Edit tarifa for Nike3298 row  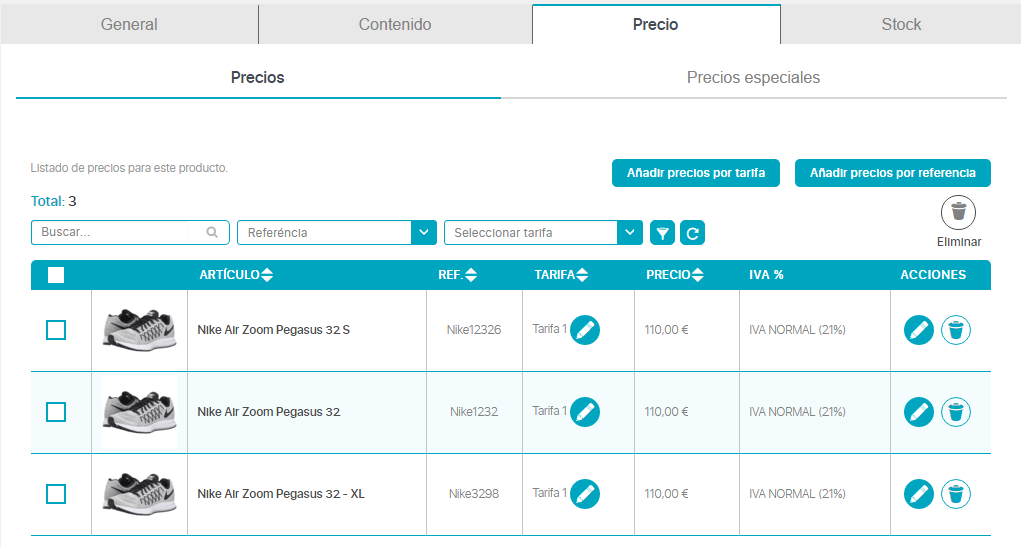tap(585, 494)
